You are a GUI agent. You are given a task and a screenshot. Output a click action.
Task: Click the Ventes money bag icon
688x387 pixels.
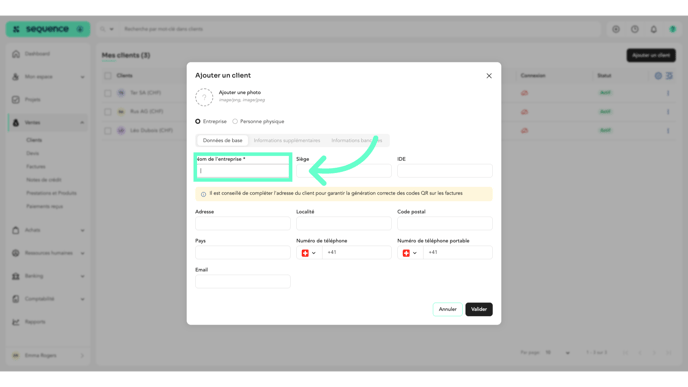point(16,122)
